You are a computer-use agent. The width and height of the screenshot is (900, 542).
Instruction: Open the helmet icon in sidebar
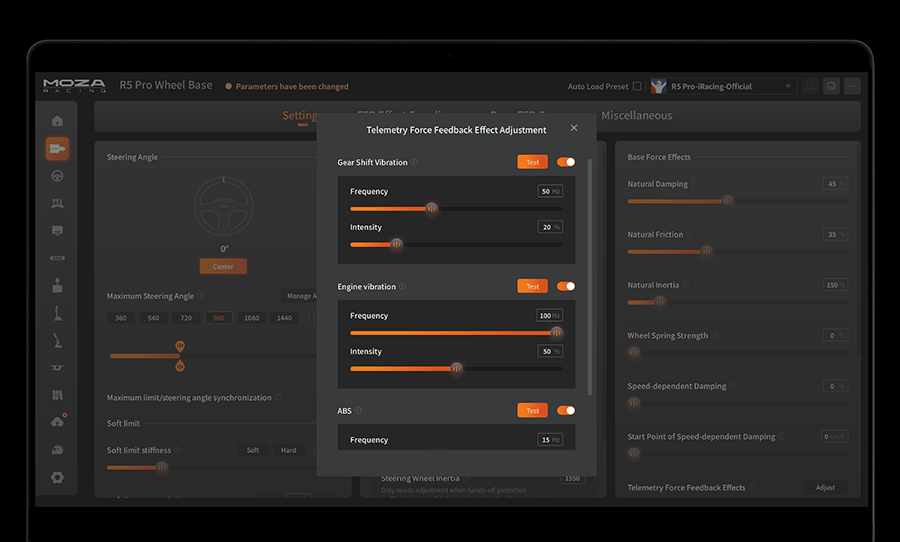tap(57, 450)
